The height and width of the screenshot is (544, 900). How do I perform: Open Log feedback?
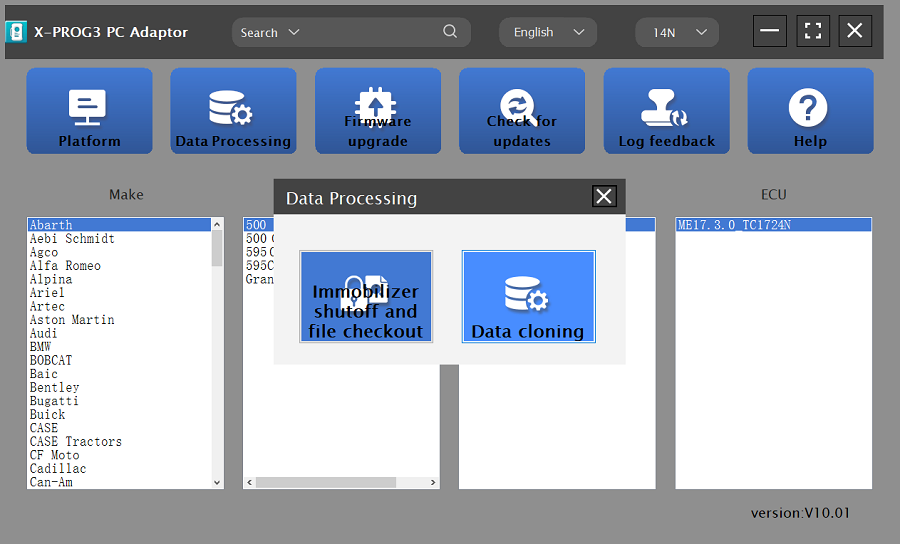point(666,111)
